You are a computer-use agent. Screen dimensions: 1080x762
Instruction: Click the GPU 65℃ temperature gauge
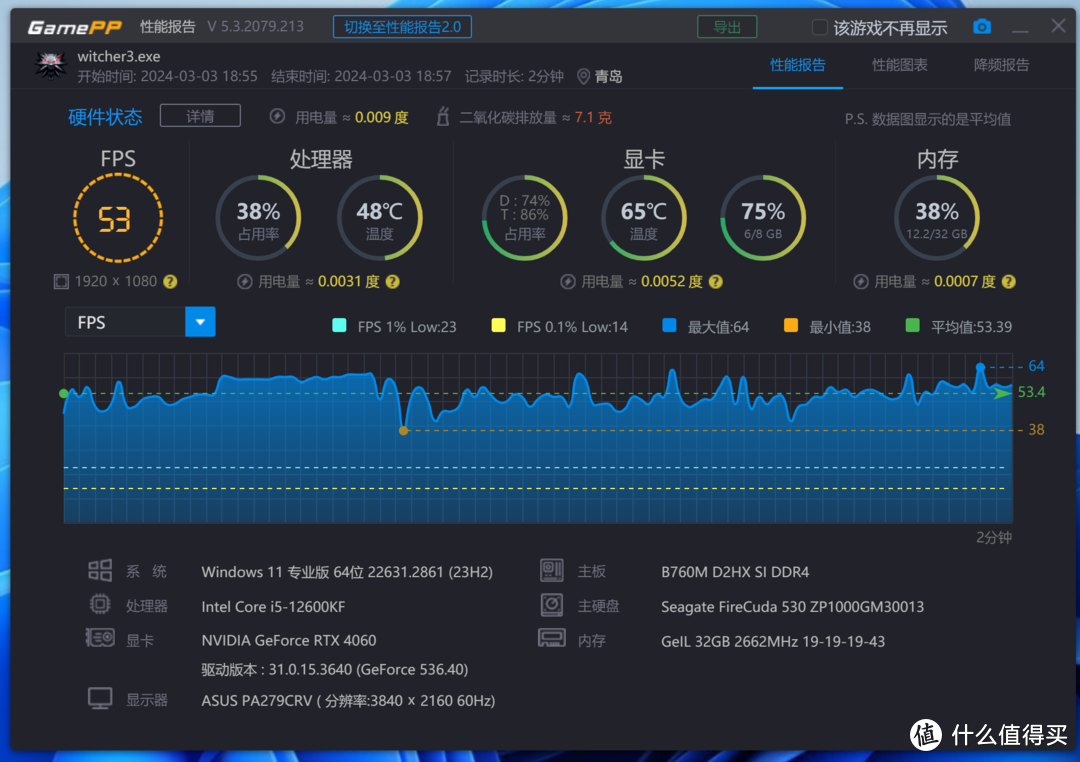(x=643, y=218)
